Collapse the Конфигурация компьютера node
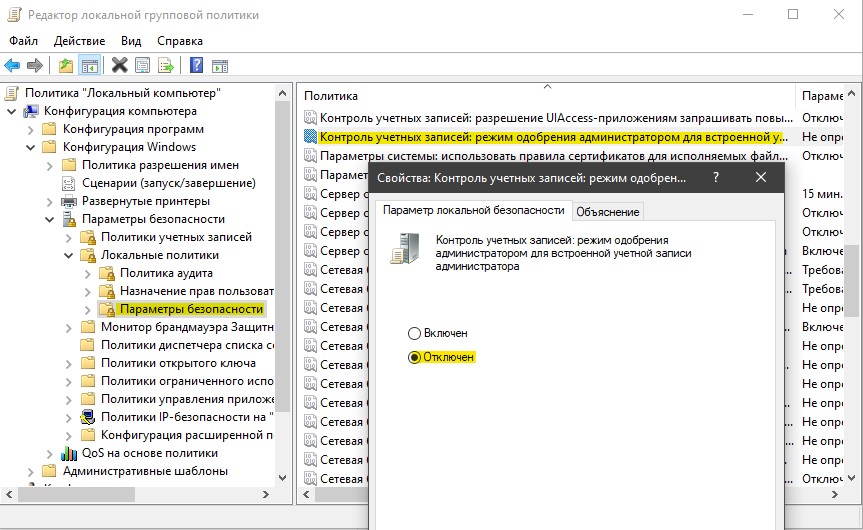Viewport: 863px width, 530px height. click(x=12, y=112)
